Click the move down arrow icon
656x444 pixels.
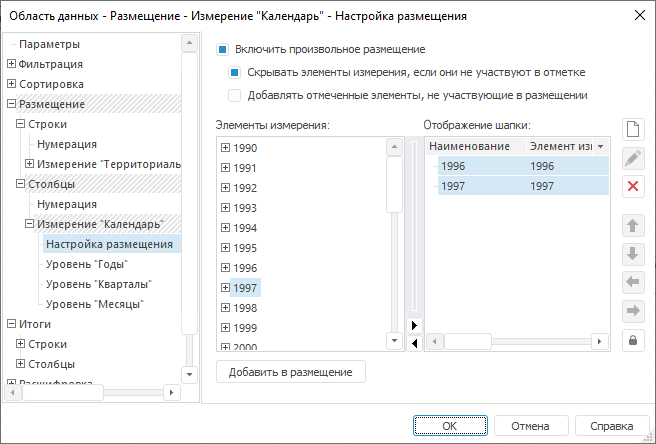(632, 253)
